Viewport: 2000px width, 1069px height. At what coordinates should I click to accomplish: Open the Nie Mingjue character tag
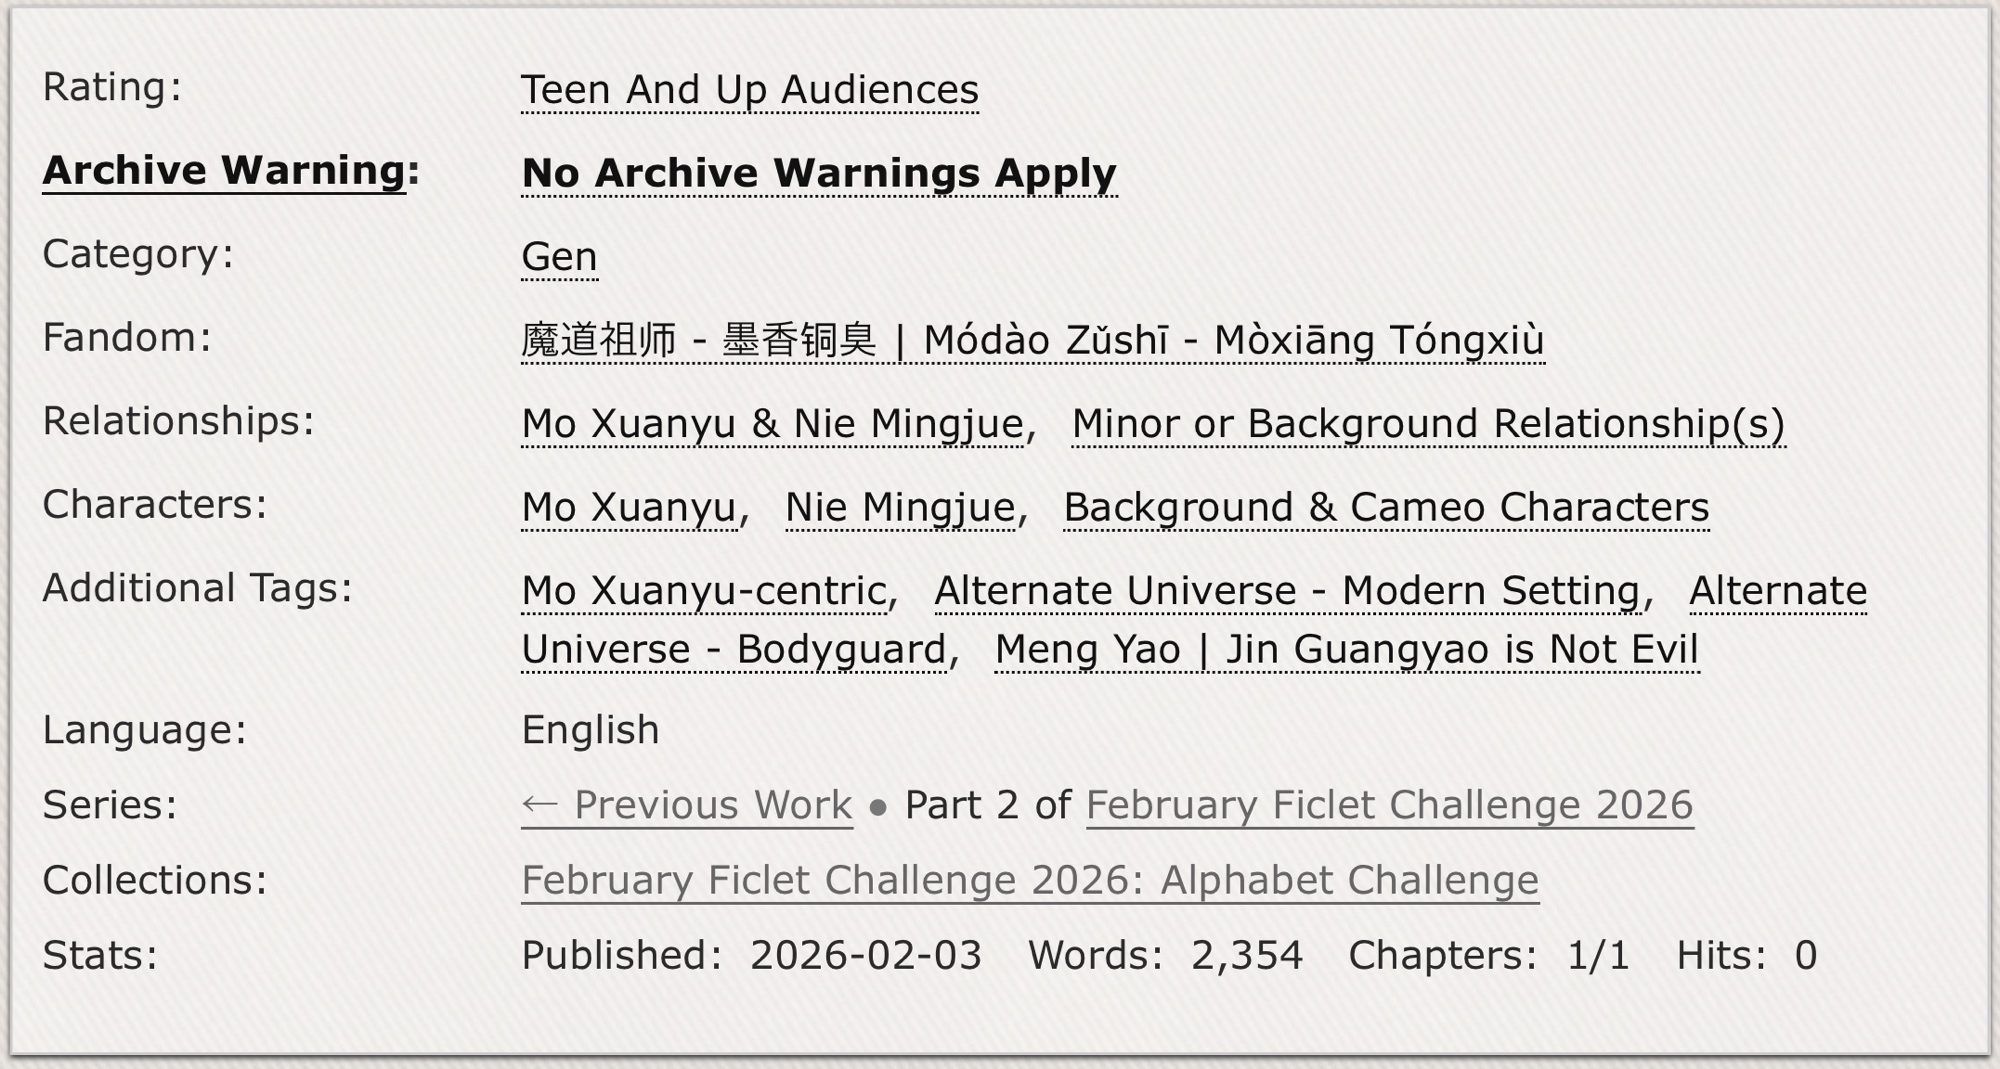[x=900, y=507]
